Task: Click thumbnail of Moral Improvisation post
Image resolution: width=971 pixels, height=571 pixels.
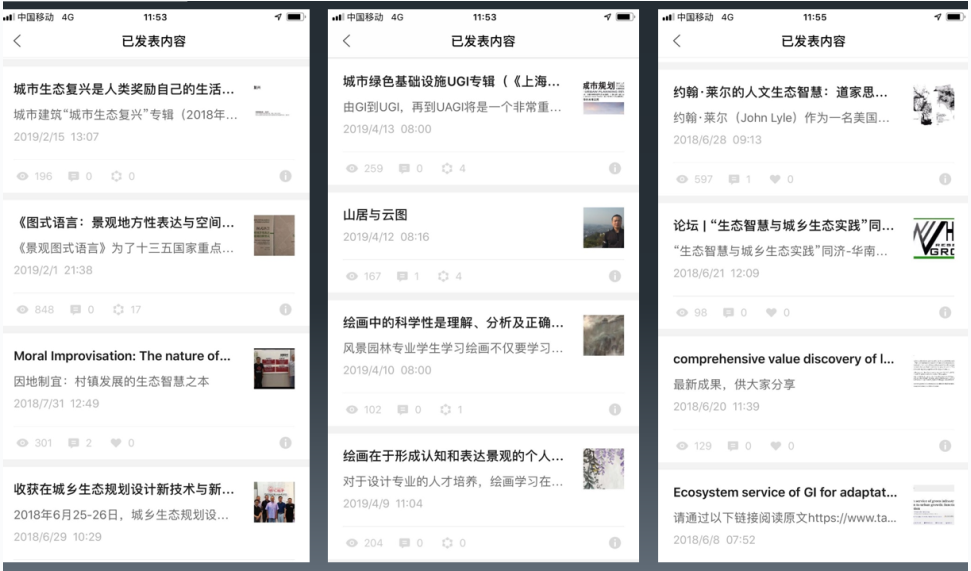Action: pos(274,368)
